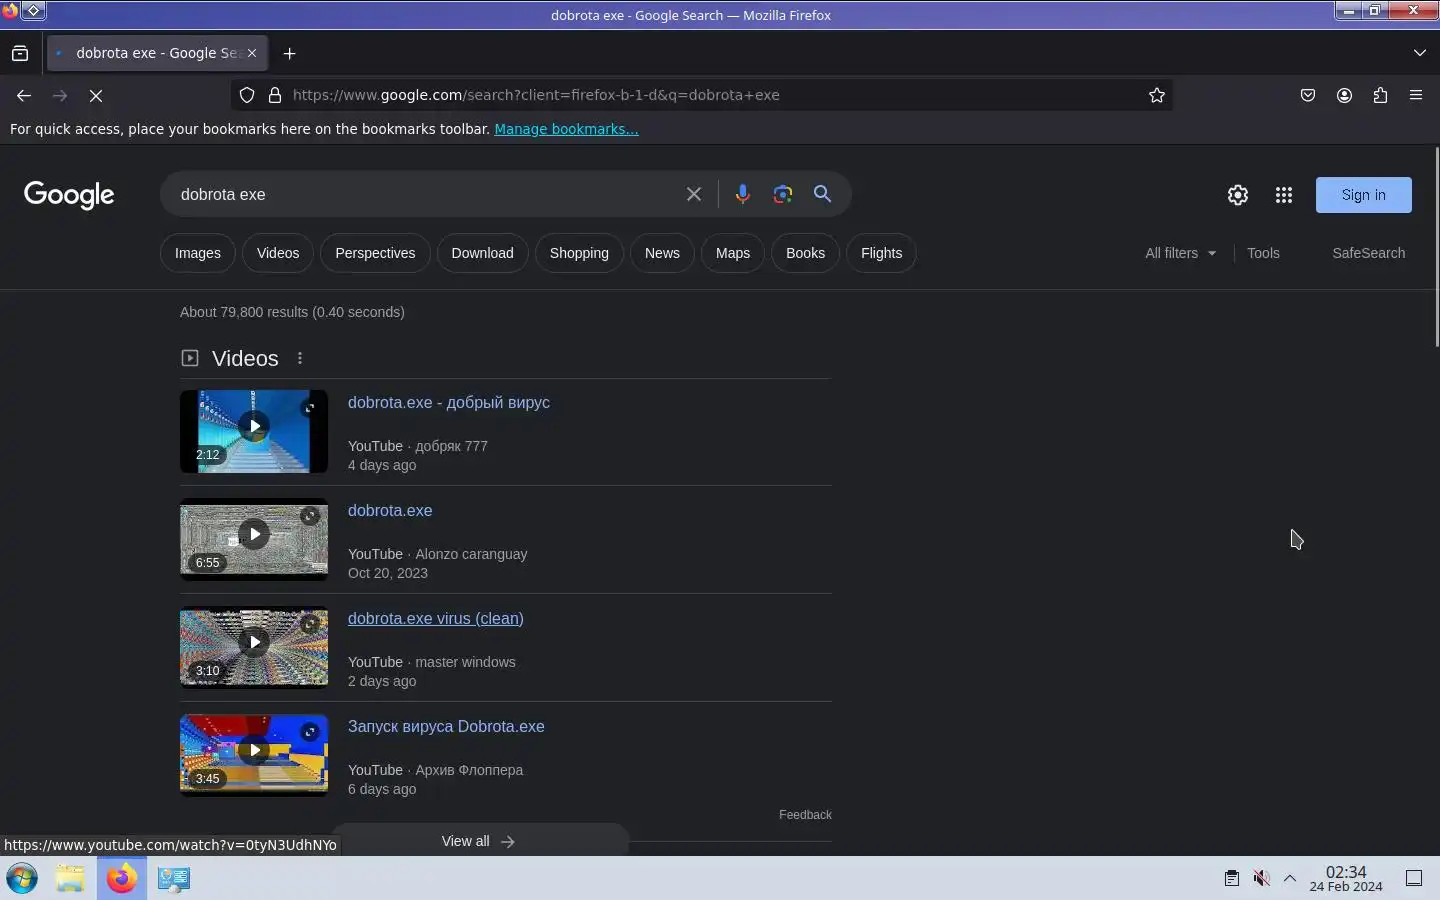This screenshot has width=1440, height=900.
Task: Open the search Tools options
Action: tap(1263, 253)
